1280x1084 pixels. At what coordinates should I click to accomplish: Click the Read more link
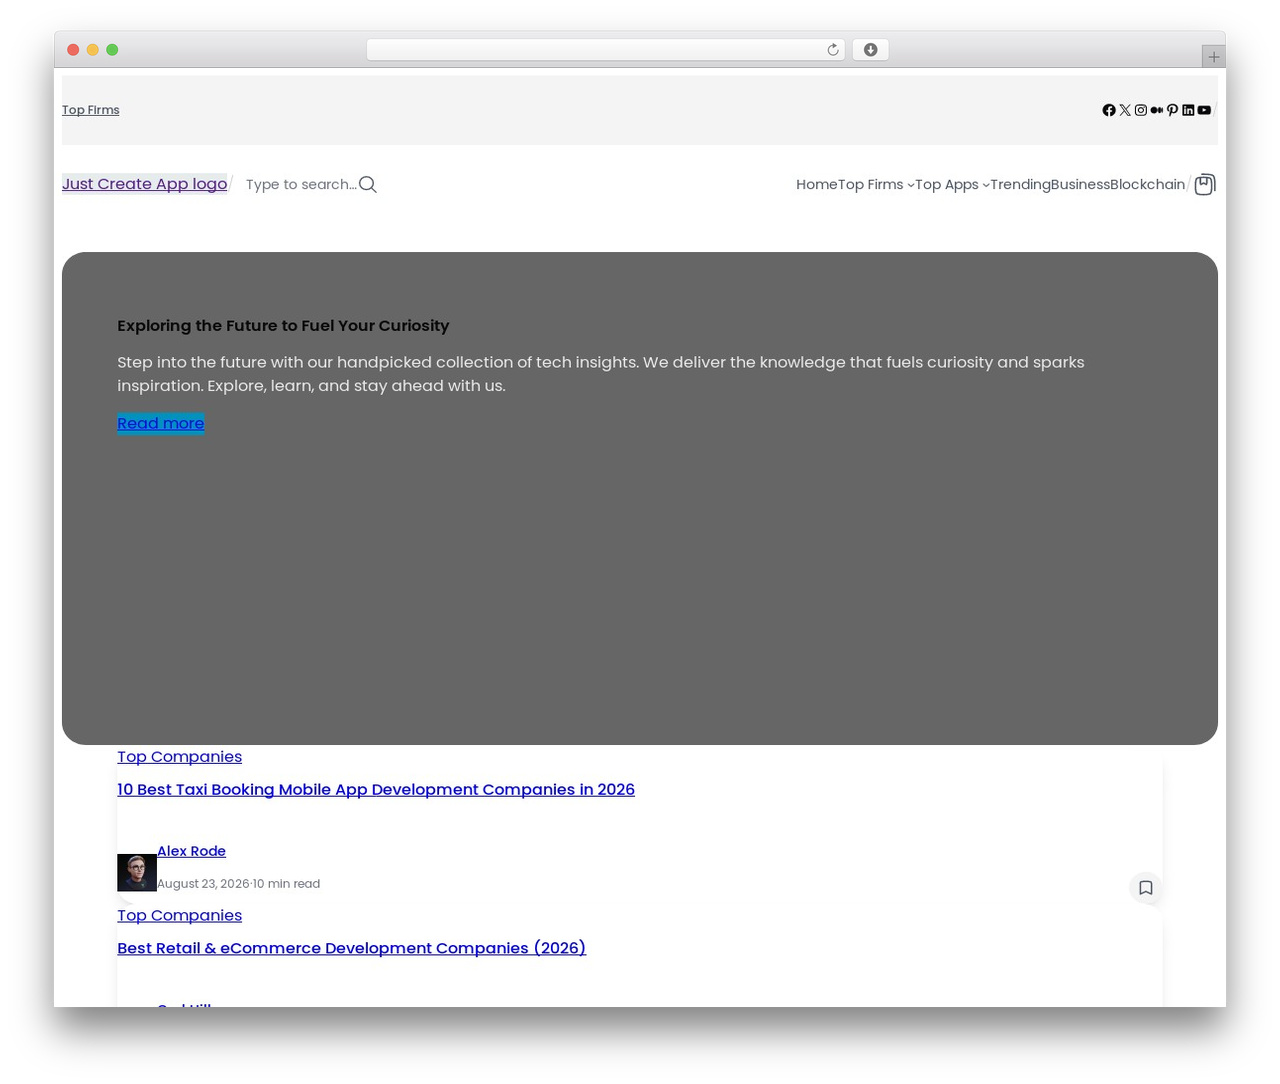pos(161,423)
